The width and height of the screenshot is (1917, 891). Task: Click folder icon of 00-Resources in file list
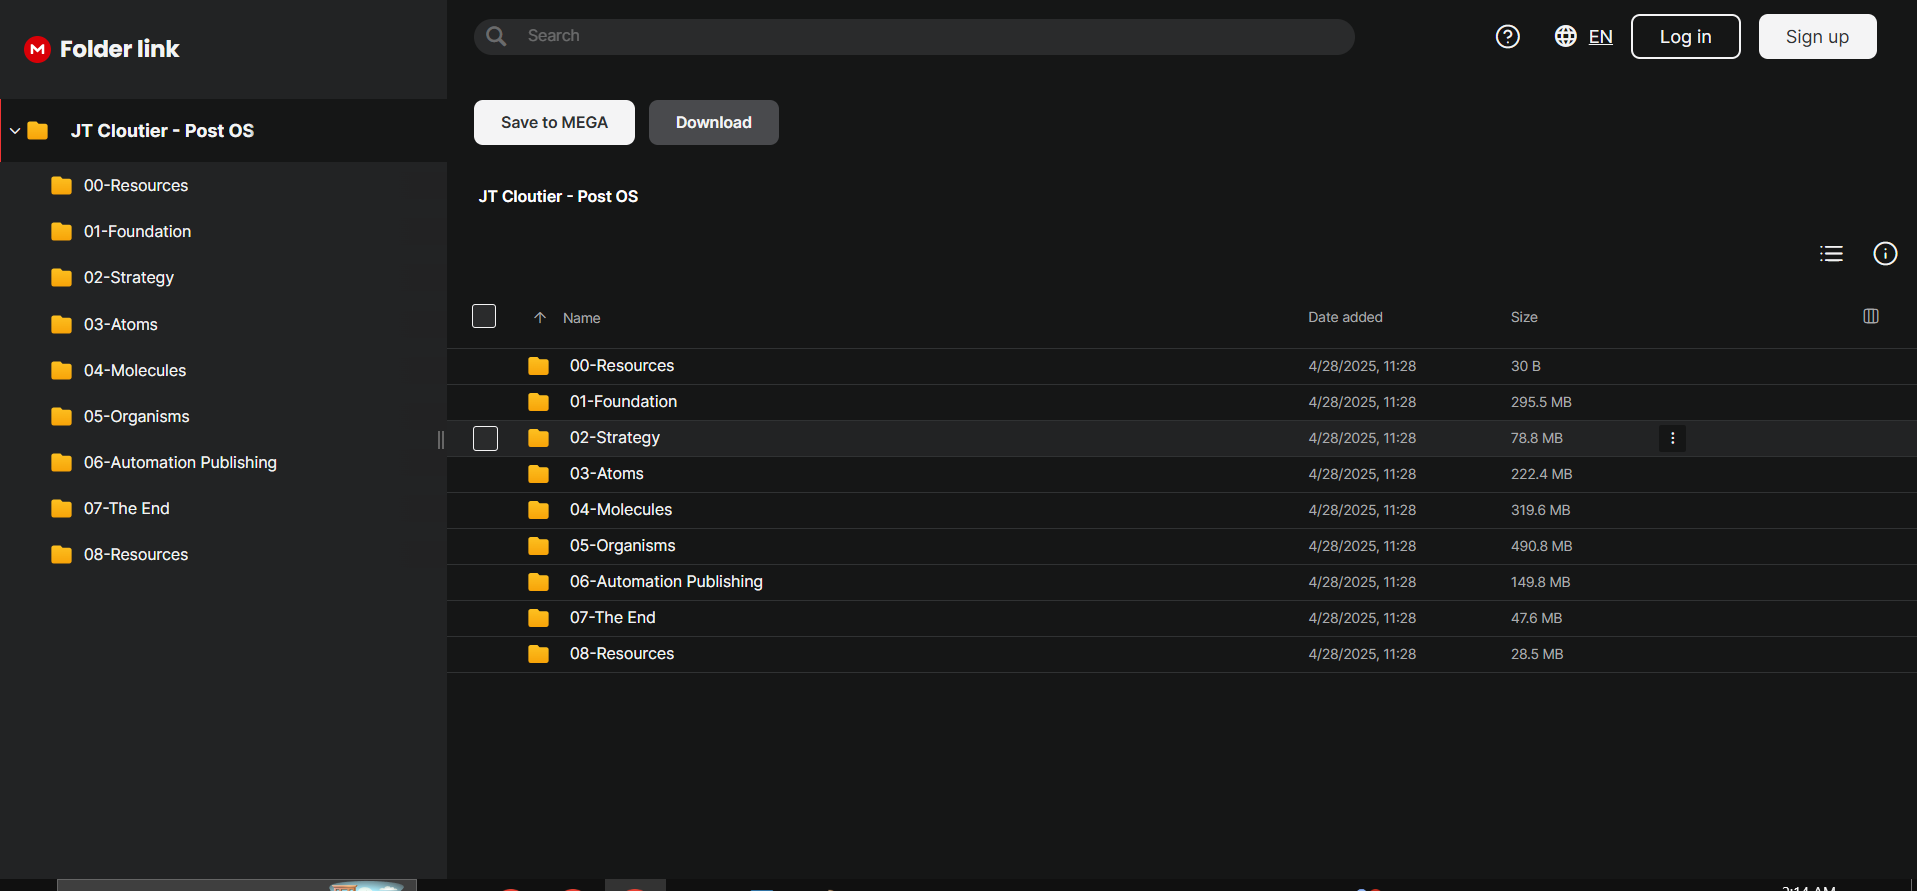pyautogui.click(x=538, y=366)
